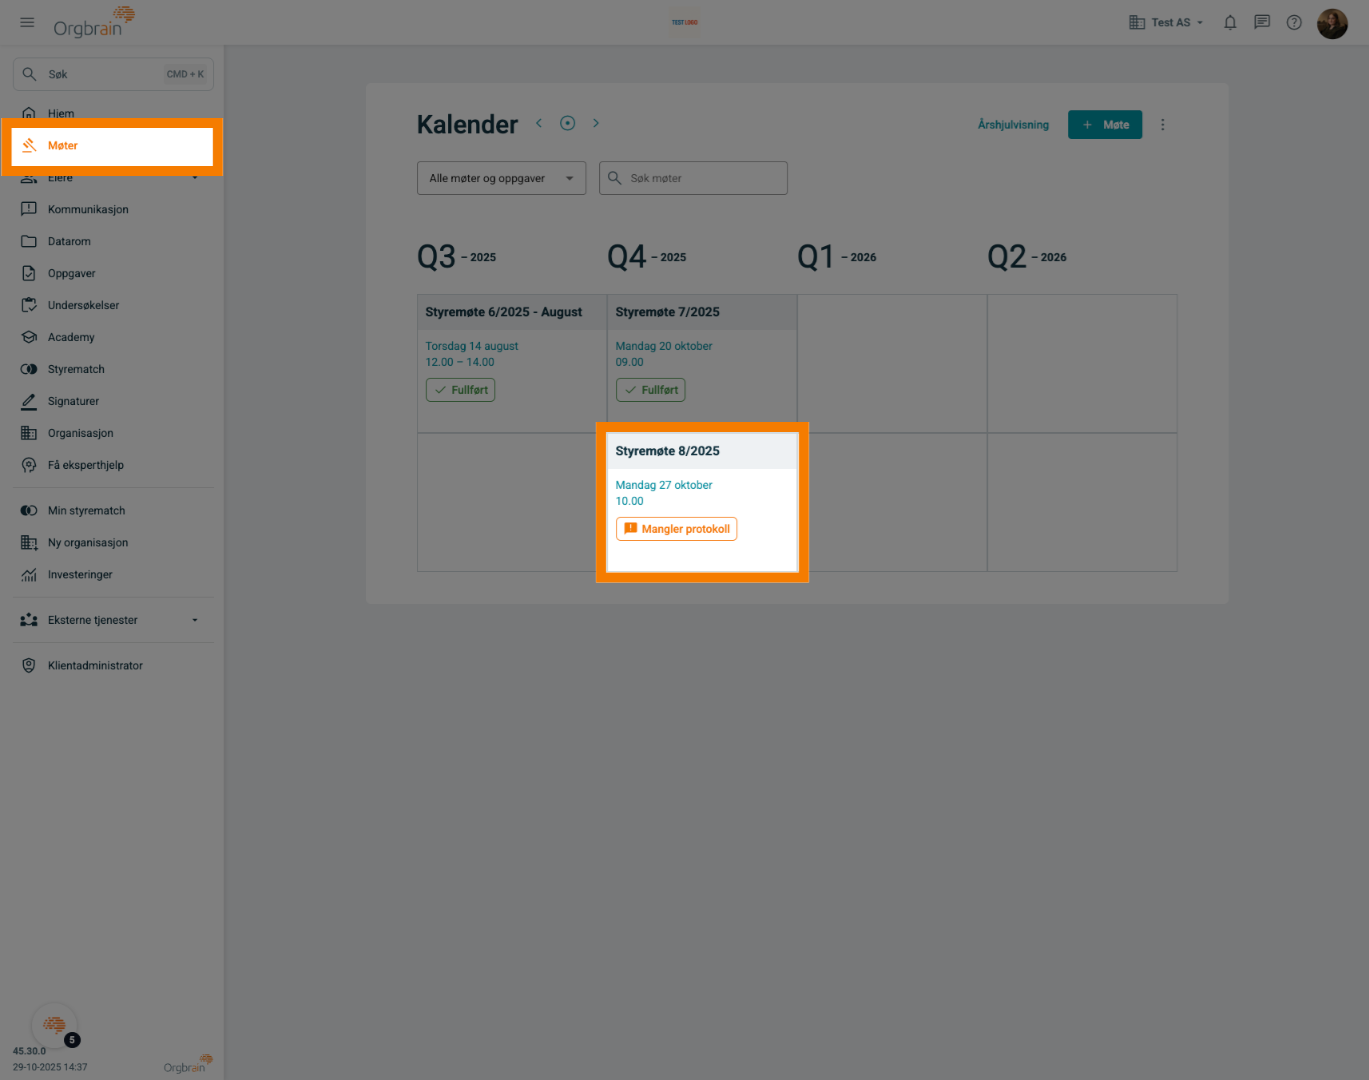Image resolution: width=1369 pixels, height=1080 pixels.
Task: Open the user profile avatar
Action: [1332, 23]
